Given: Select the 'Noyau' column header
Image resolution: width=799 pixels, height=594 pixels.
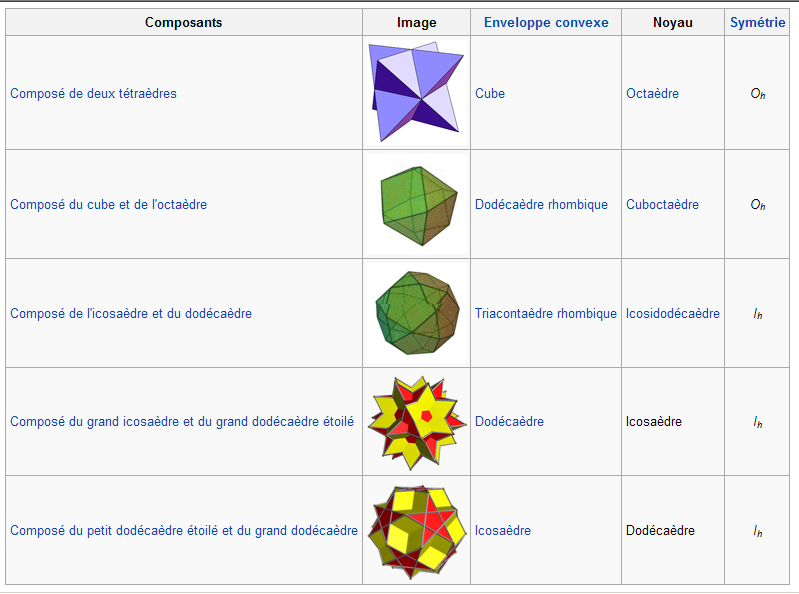Looking at the screenshot, I should (x=673, y=22).
